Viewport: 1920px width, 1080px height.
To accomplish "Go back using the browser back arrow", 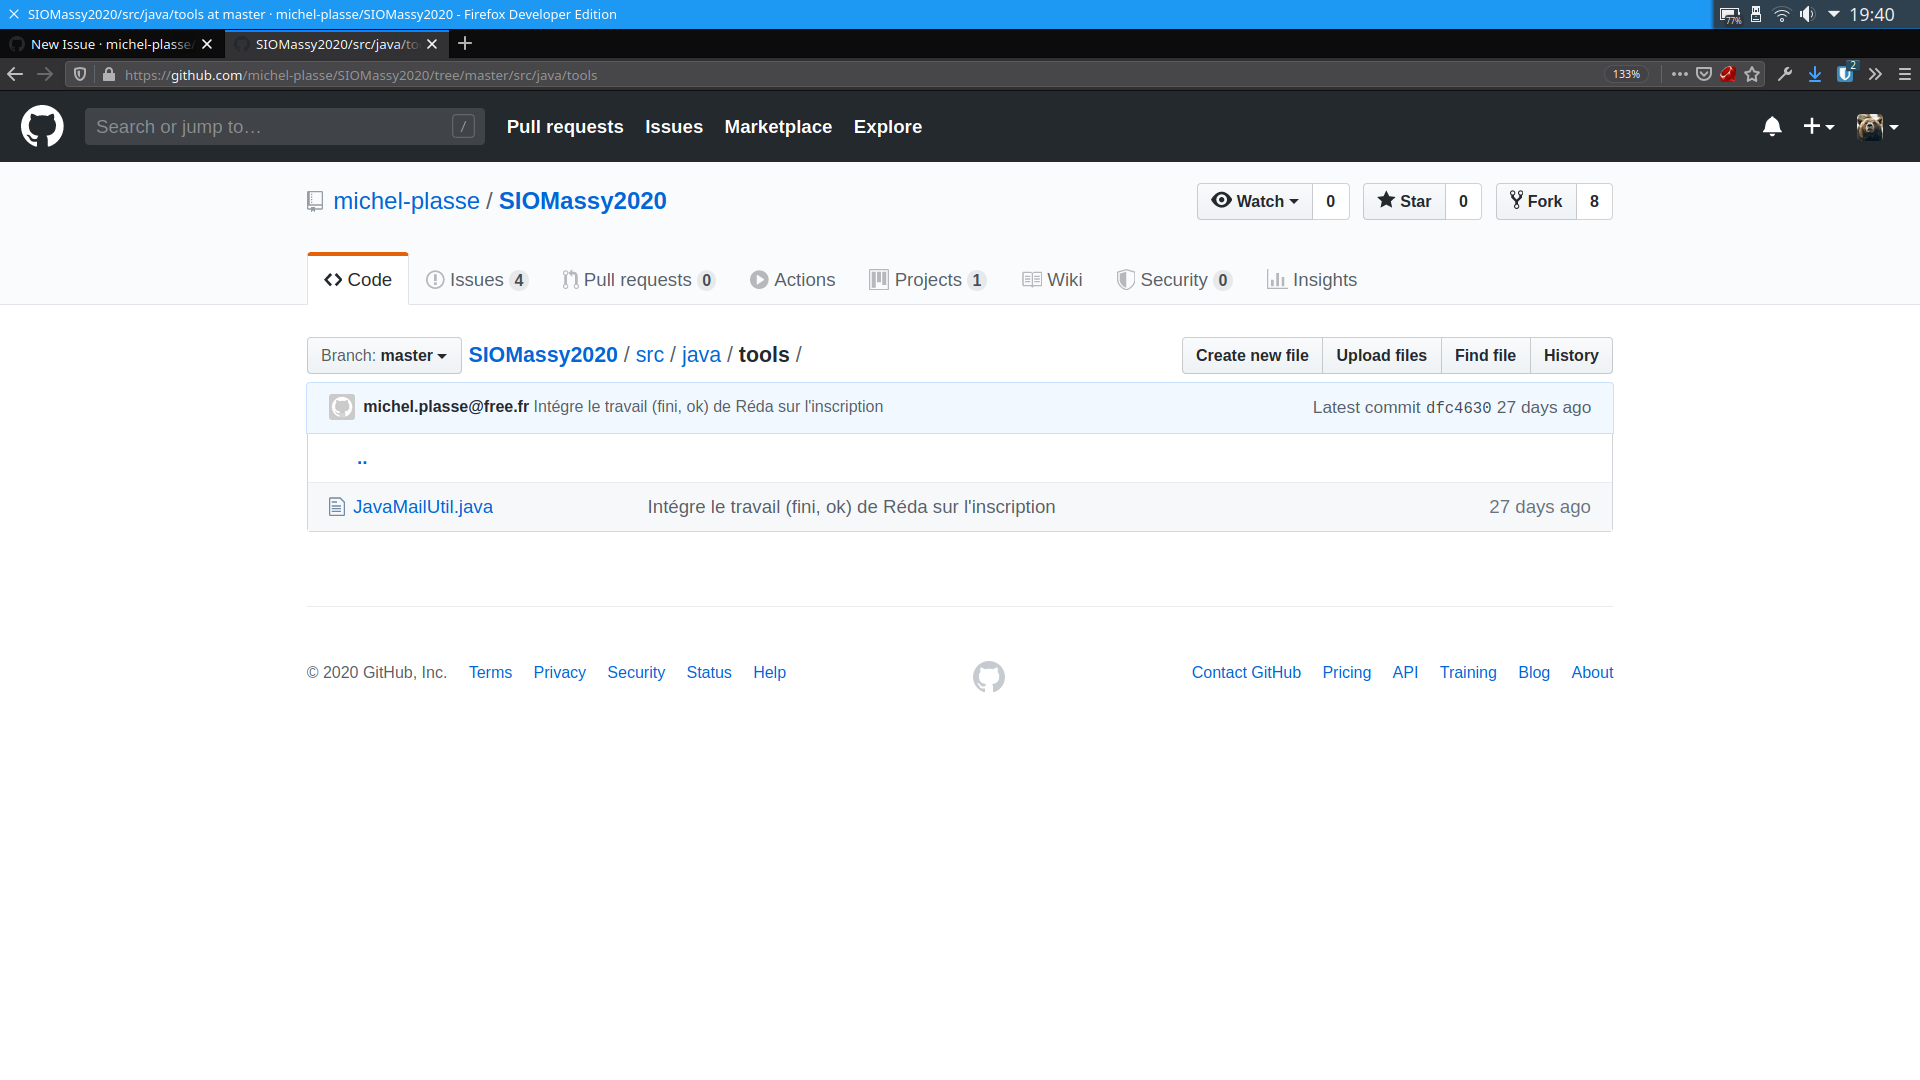I will coord(14,74).
